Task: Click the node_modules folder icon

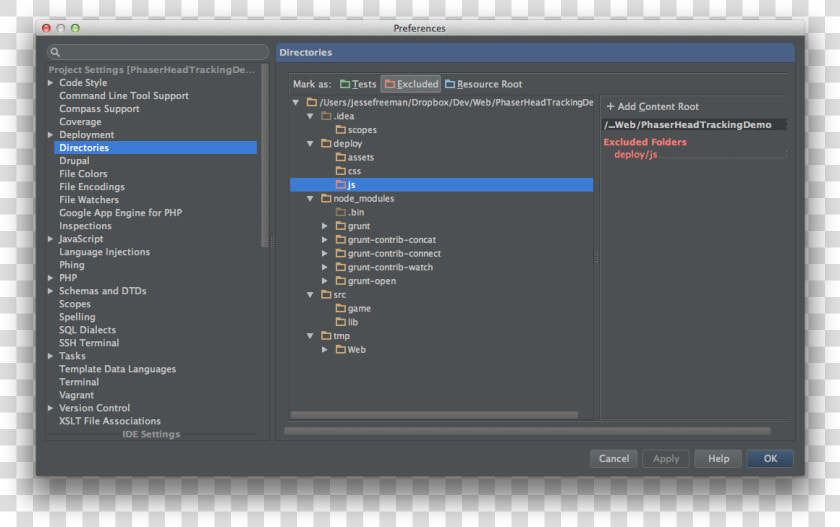Action: pos(326,198)
